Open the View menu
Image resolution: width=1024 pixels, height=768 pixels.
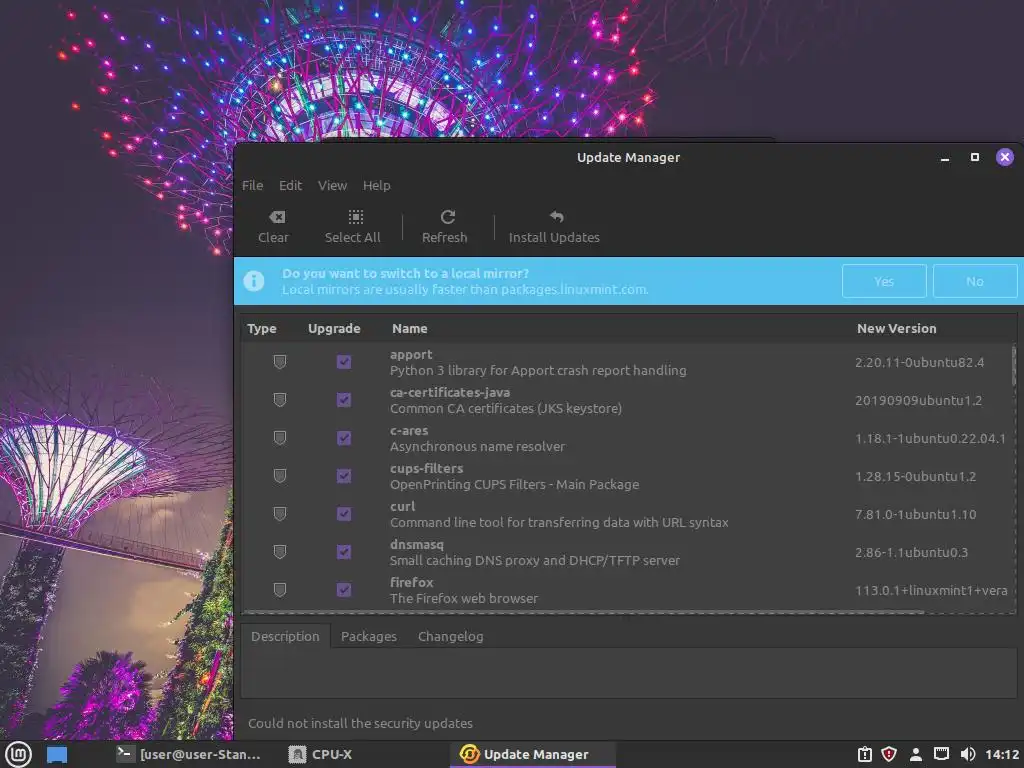pyautogui.click(x=332, y=185)
